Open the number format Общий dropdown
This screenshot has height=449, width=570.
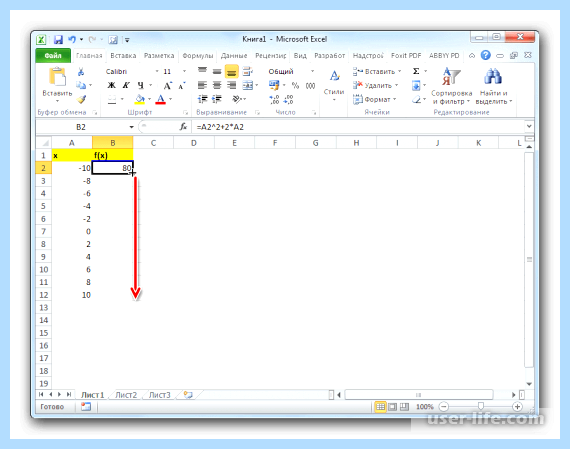(312, 71)
